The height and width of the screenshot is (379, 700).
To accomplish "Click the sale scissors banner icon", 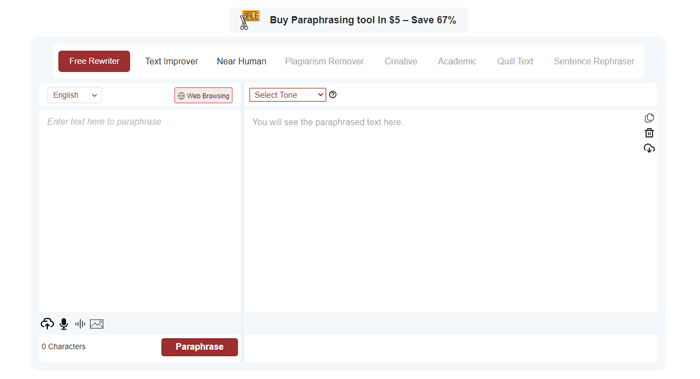I will (250, 20).
